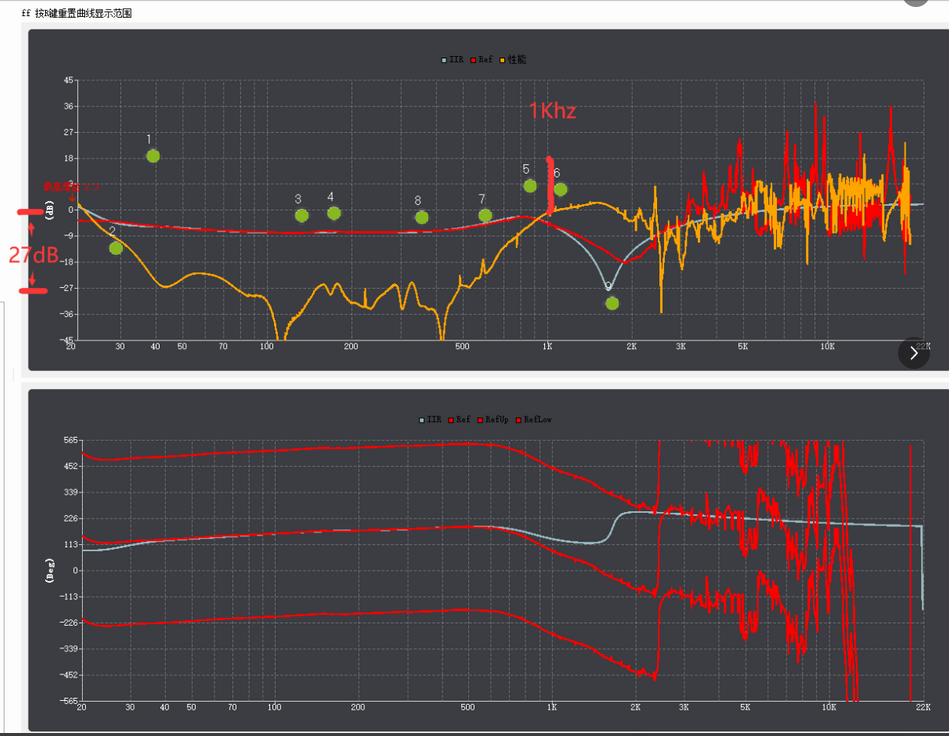This screenshot has width=949, height=736.
Task: Select filter node 2 on the dB chart
Action: pos(116,248)
